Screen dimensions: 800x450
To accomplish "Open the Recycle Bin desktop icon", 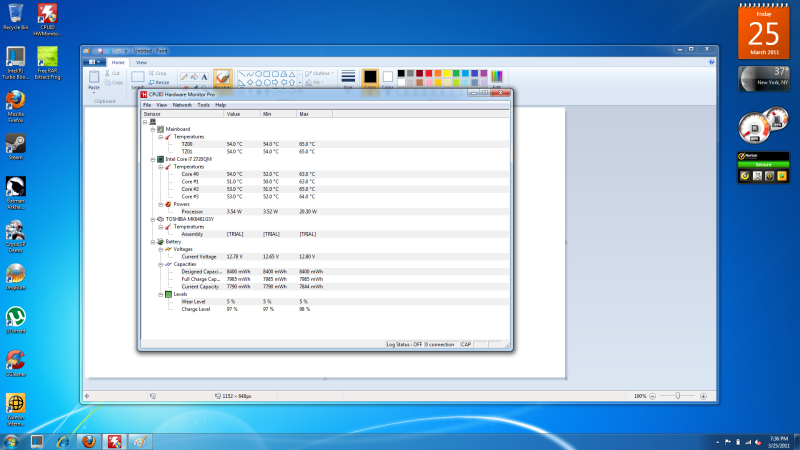I will (15, 17).
